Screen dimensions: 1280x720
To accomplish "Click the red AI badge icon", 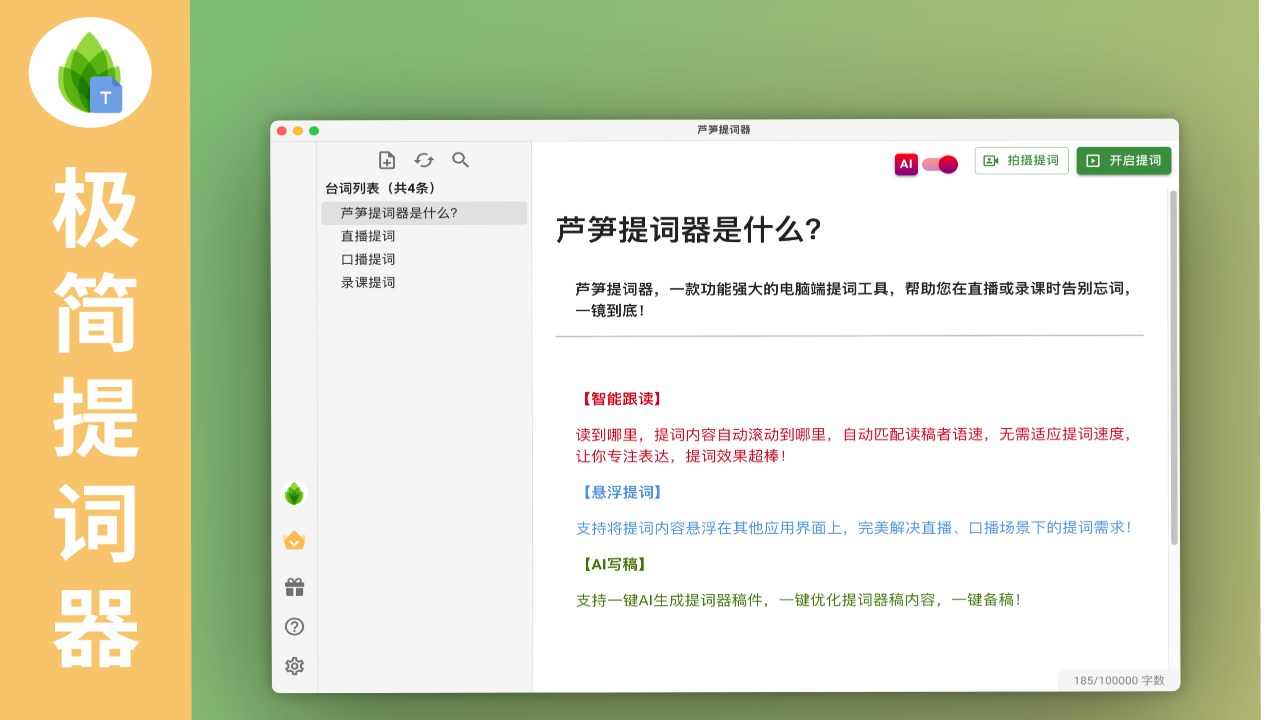I will pyautogui.click(x=906, y=164).
